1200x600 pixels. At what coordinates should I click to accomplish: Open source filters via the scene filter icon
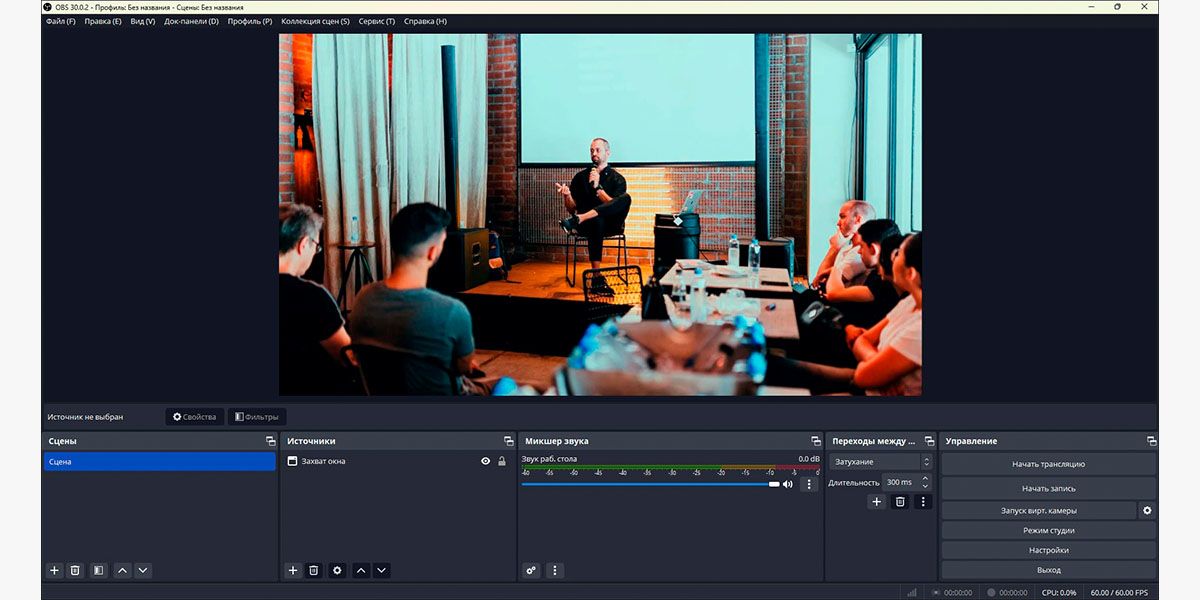[x=97, y=570]
